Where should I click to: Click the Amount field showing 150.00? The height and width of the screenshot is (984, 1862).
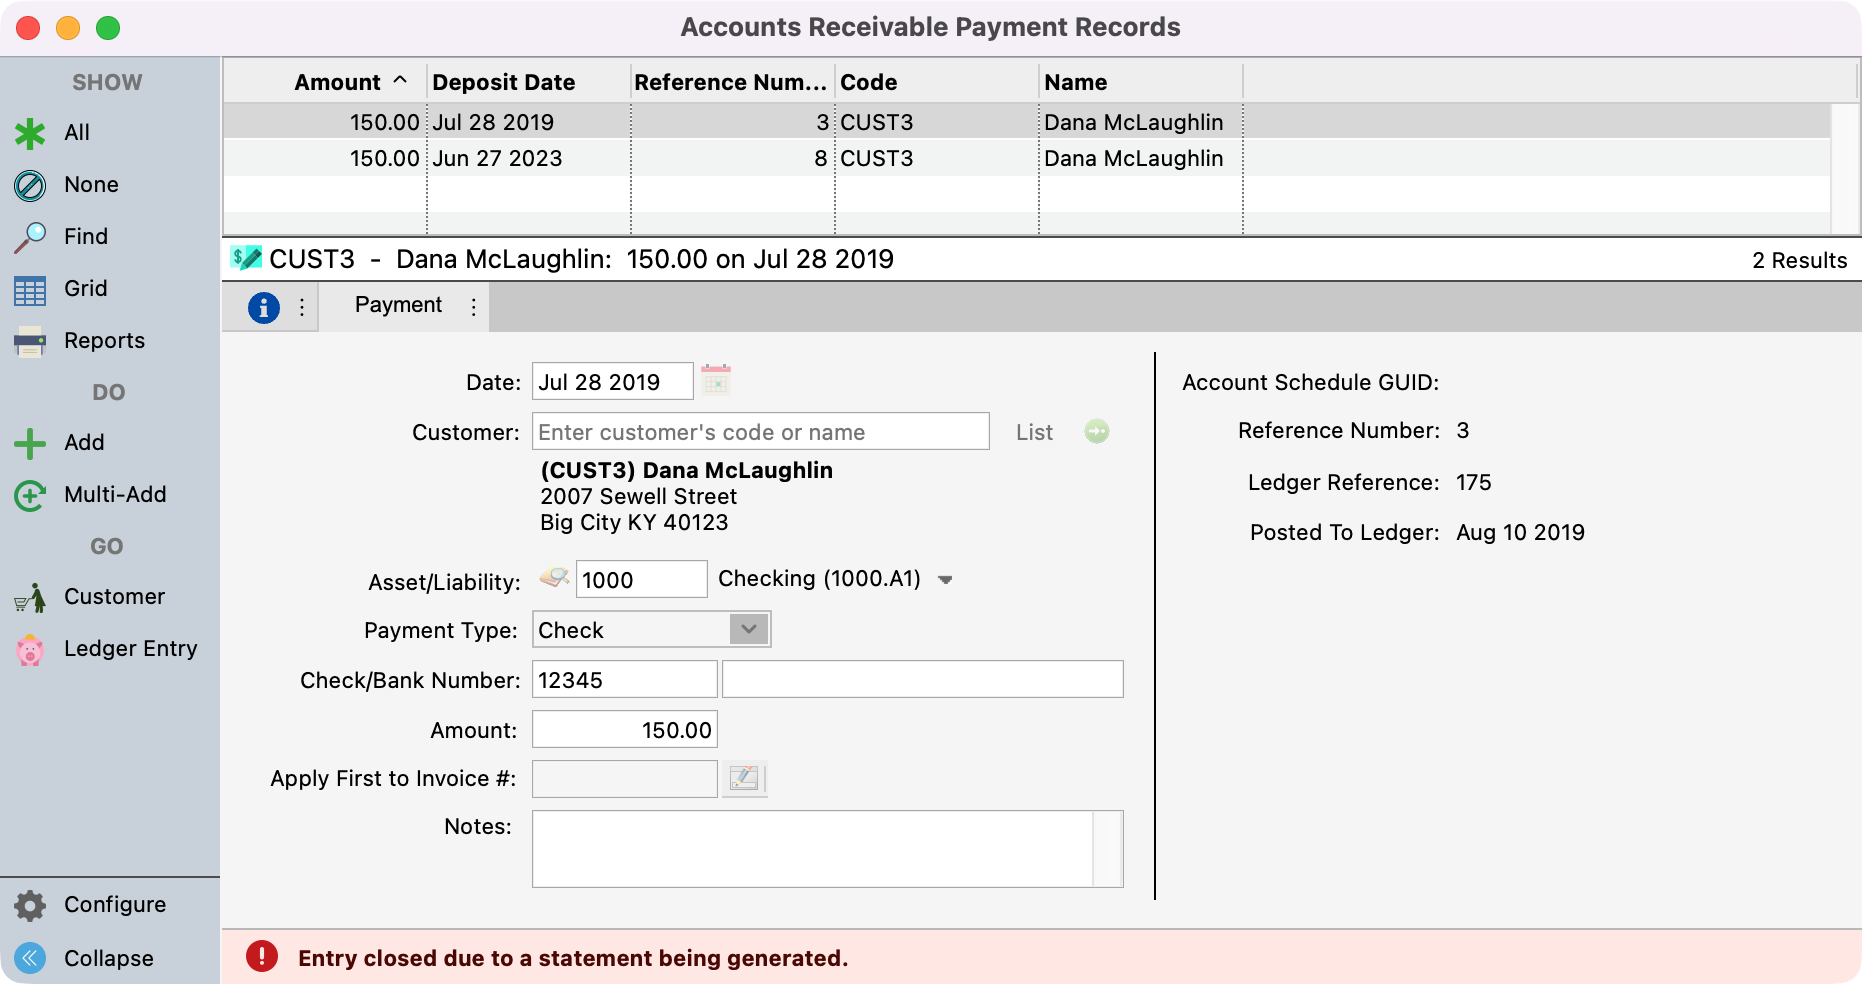(624, 729)
